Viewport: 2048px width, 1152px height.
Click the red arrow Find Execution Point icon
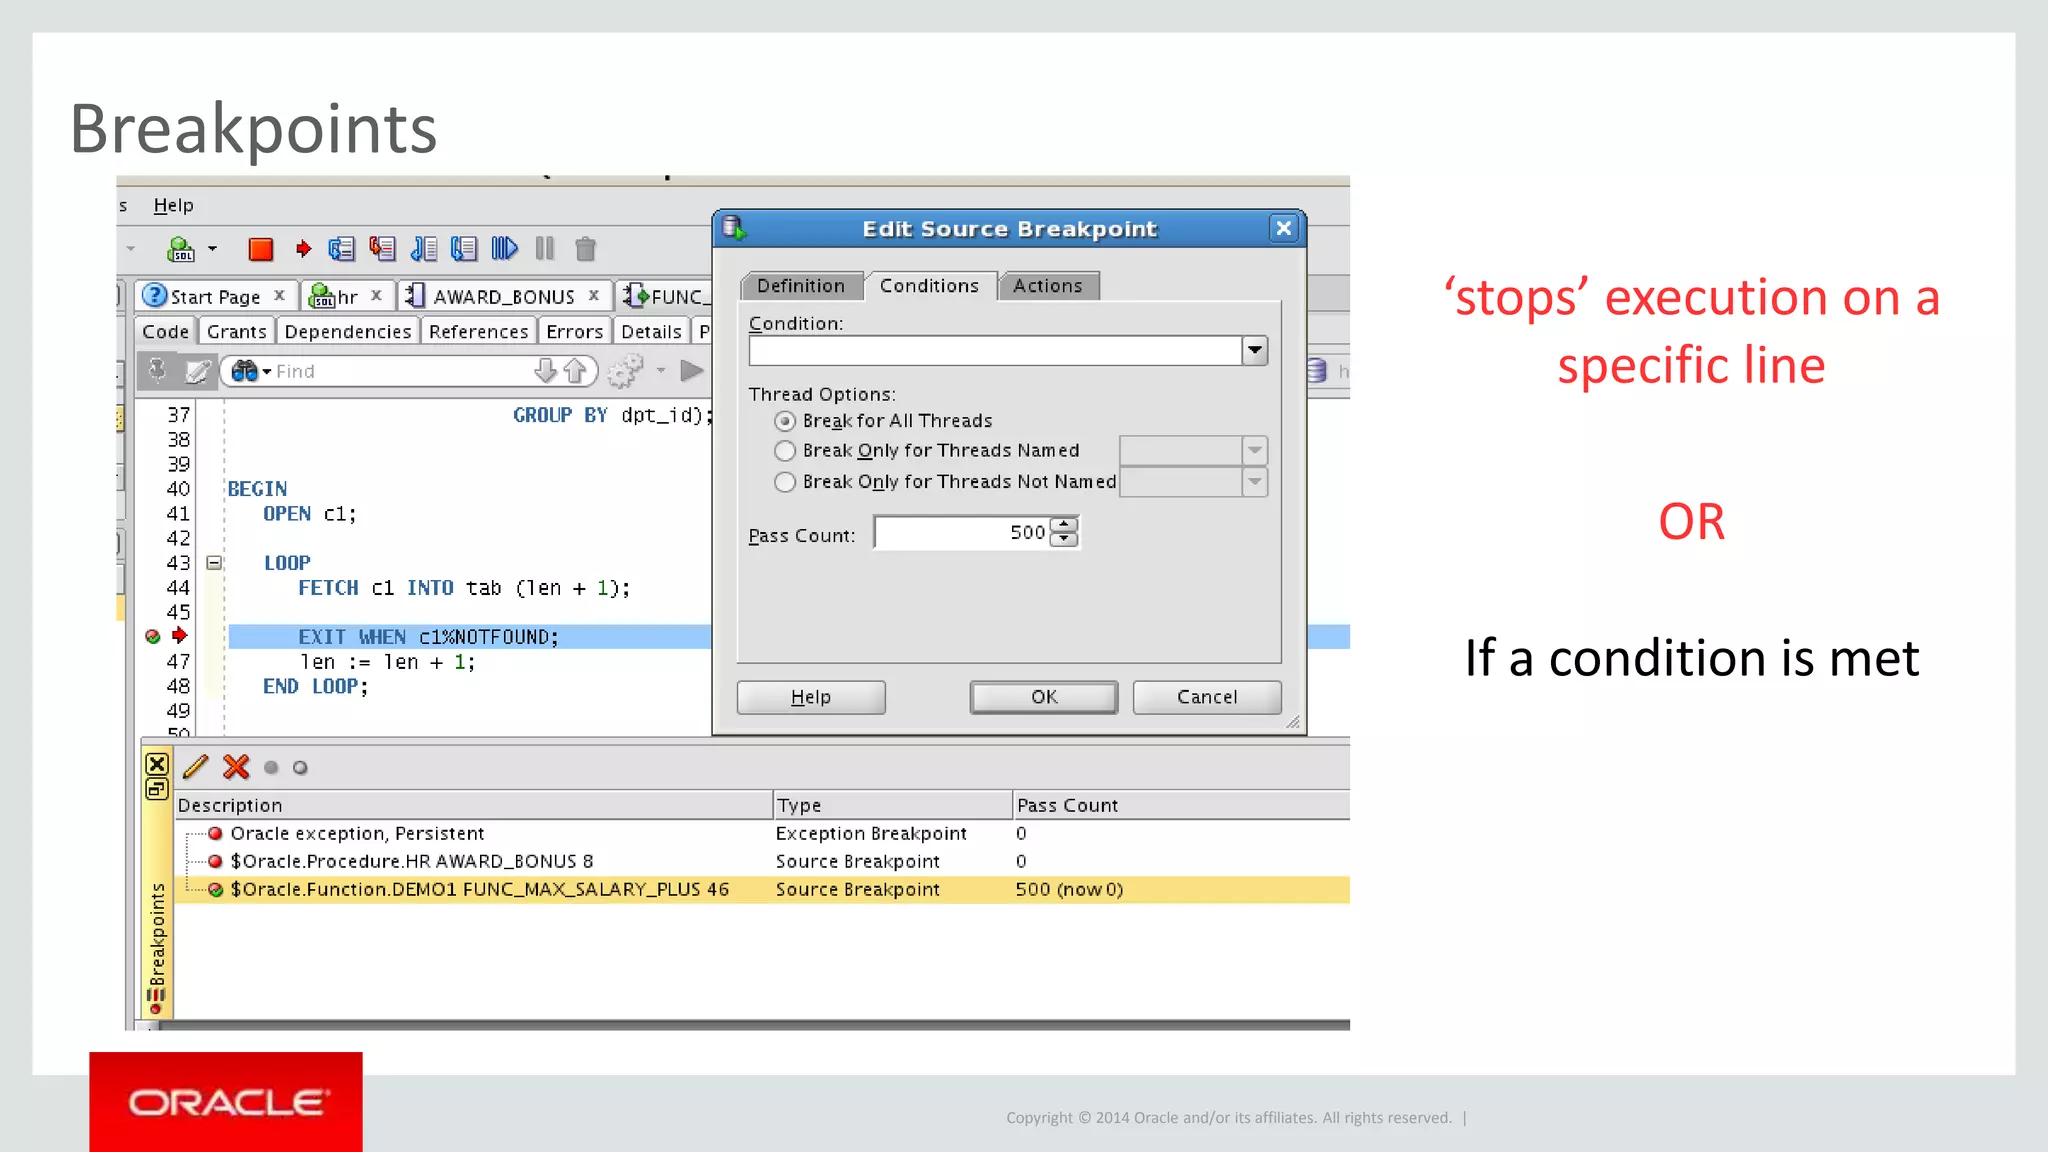pos(304,249)
